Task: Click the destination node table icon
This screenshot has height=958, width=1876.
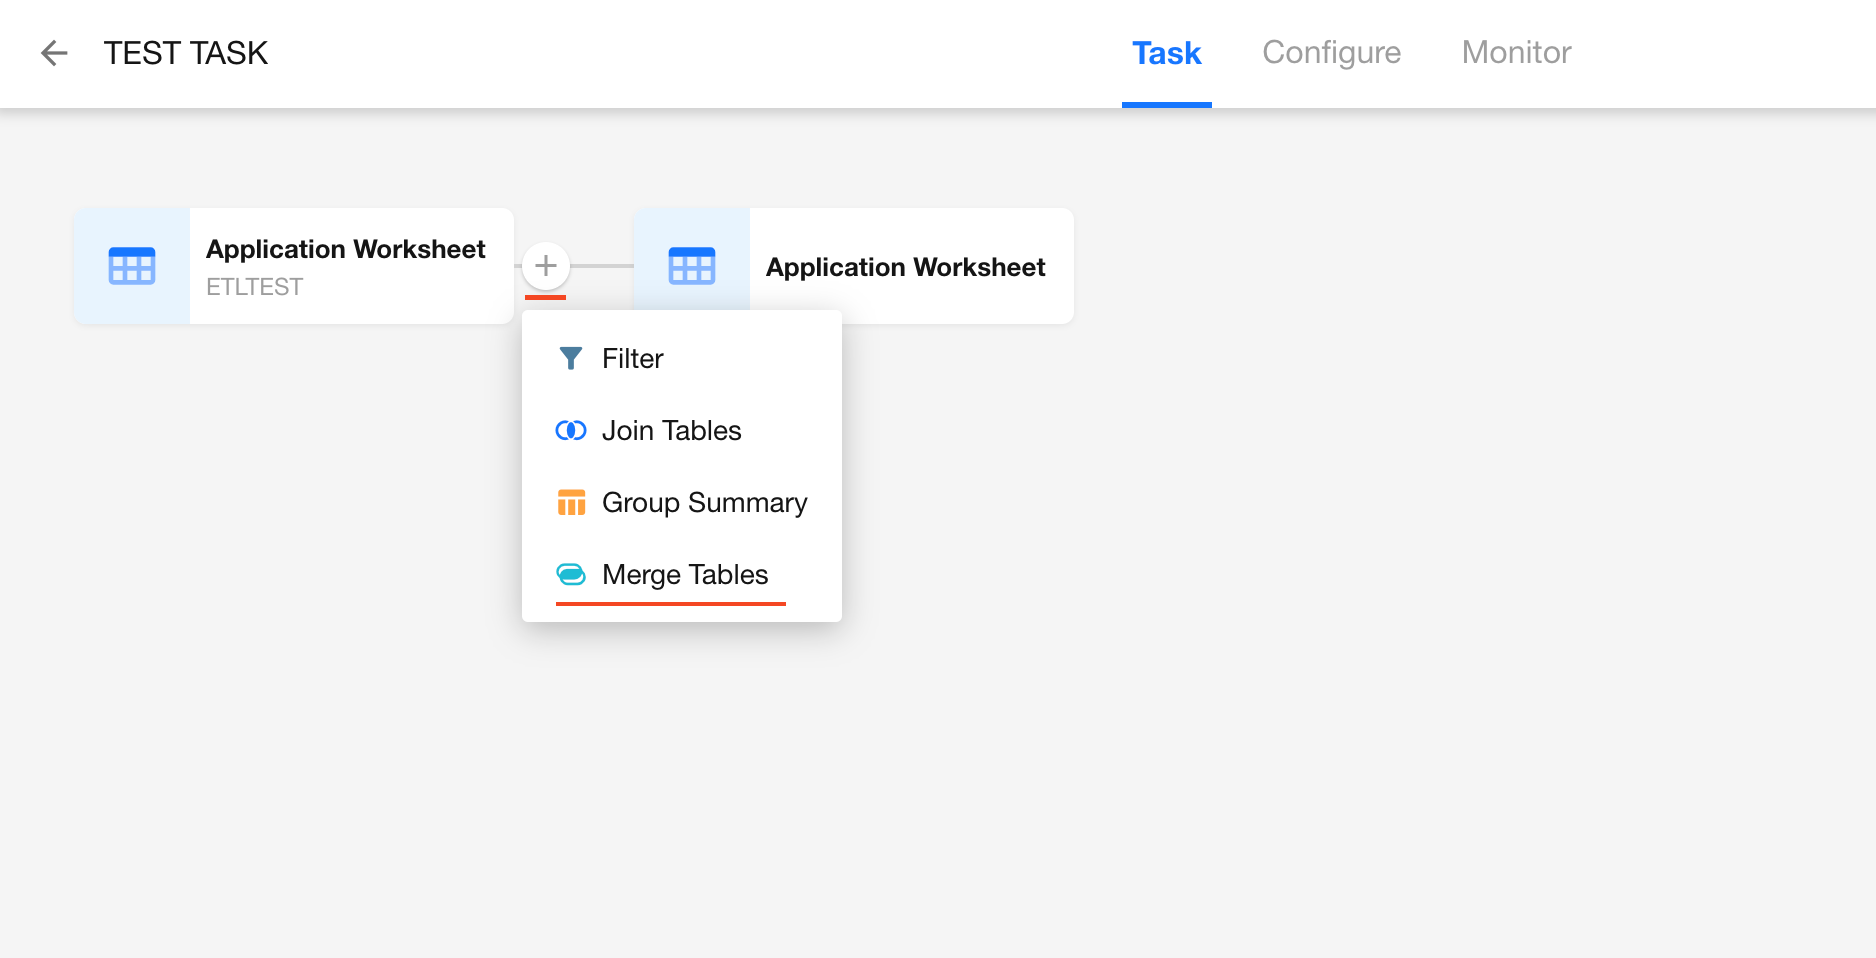Action: pos(692,266)
